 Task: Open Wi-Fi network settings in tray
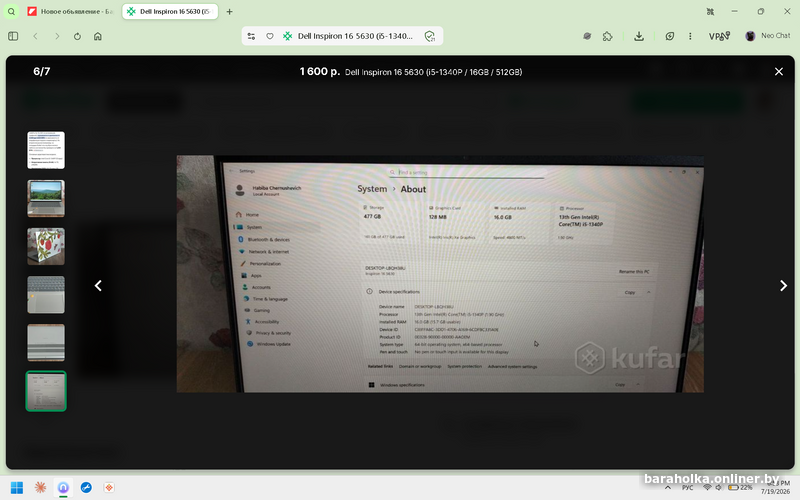point(707,488)
